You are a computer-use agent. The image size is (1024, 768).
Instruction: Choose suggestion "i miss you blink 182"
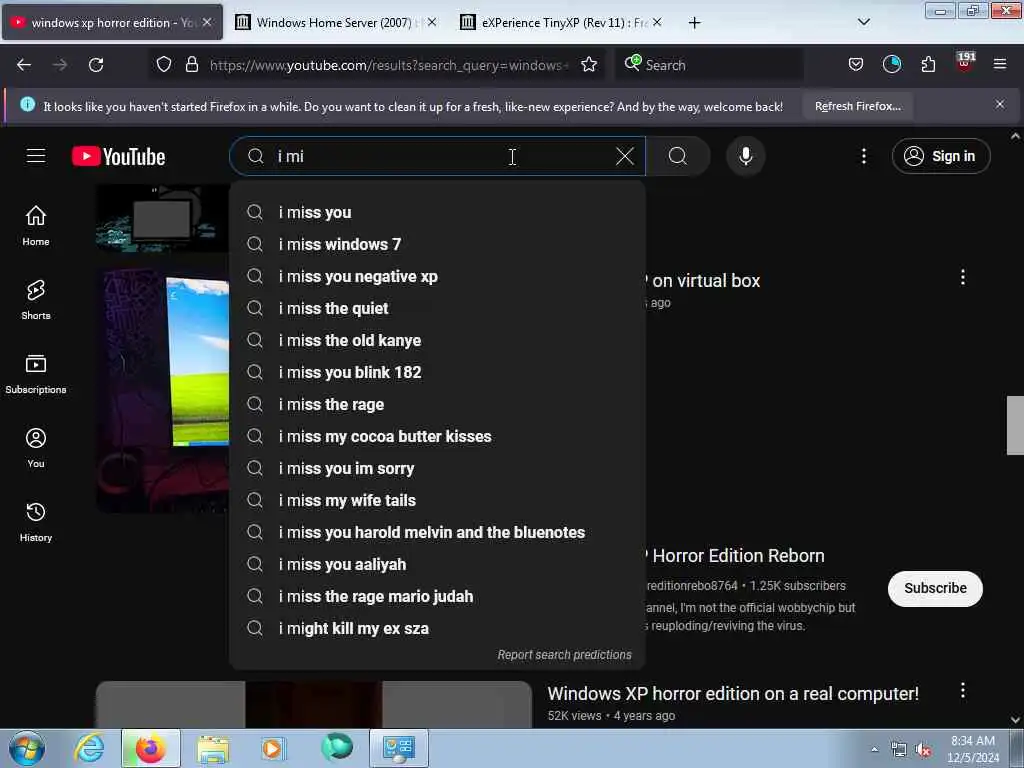(438, 372)
